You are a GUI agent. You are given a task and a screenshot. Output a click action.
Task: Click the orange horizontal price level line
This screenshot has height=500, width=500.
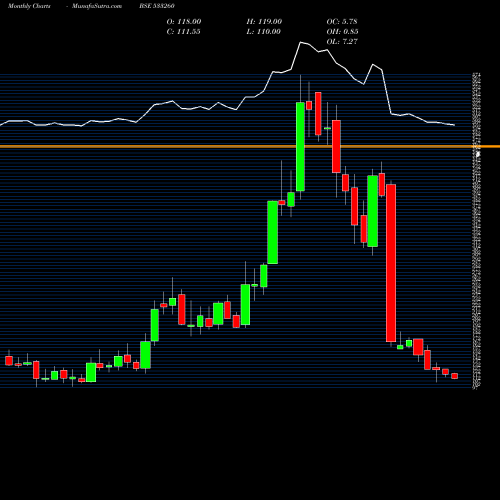click(250, 146)
